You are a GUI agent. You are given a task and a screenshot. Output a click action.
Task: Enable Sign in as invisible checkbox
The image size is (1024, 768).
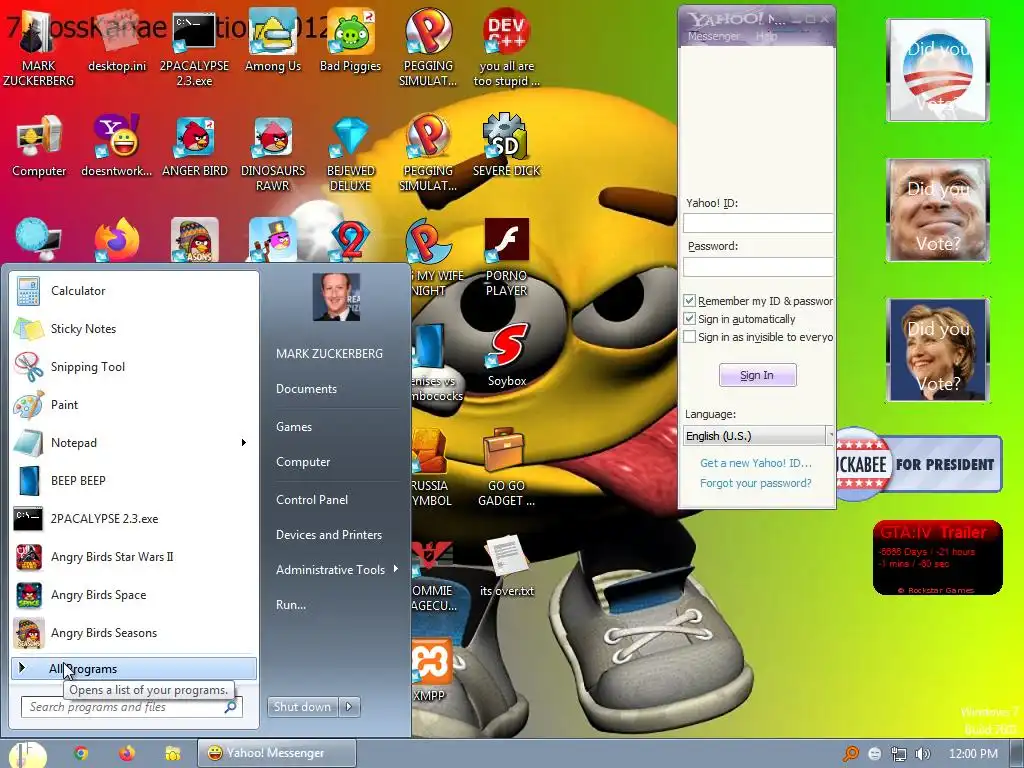click(x=689, y=337)
